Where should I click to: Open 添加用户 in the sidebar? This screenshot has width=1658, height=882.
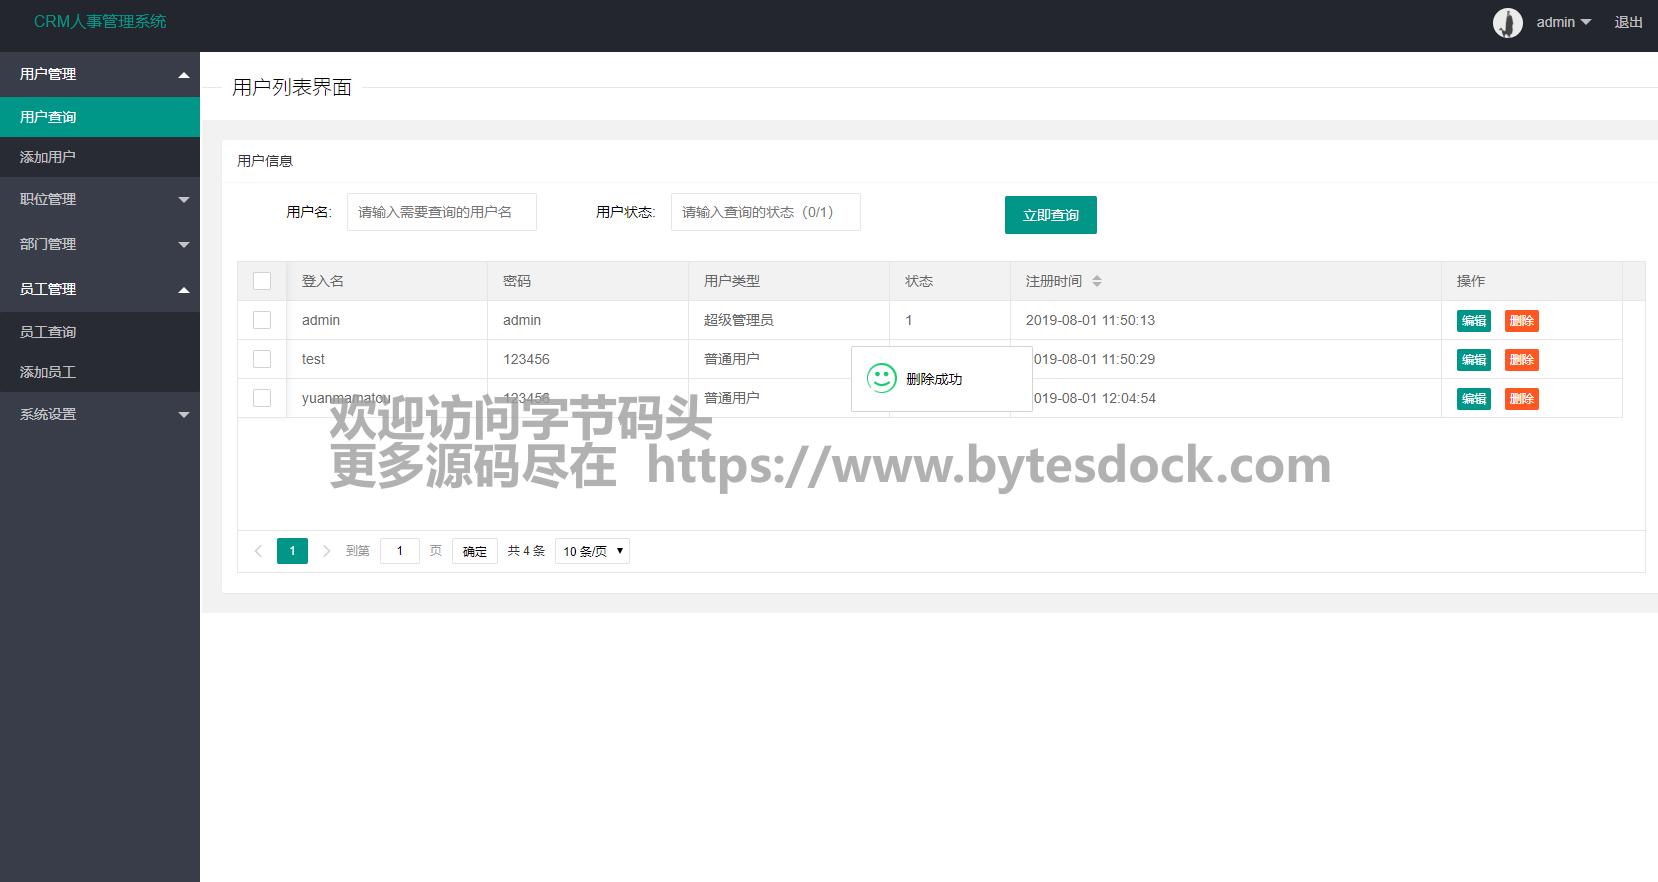pyautogui.click(x=48, y=157)
